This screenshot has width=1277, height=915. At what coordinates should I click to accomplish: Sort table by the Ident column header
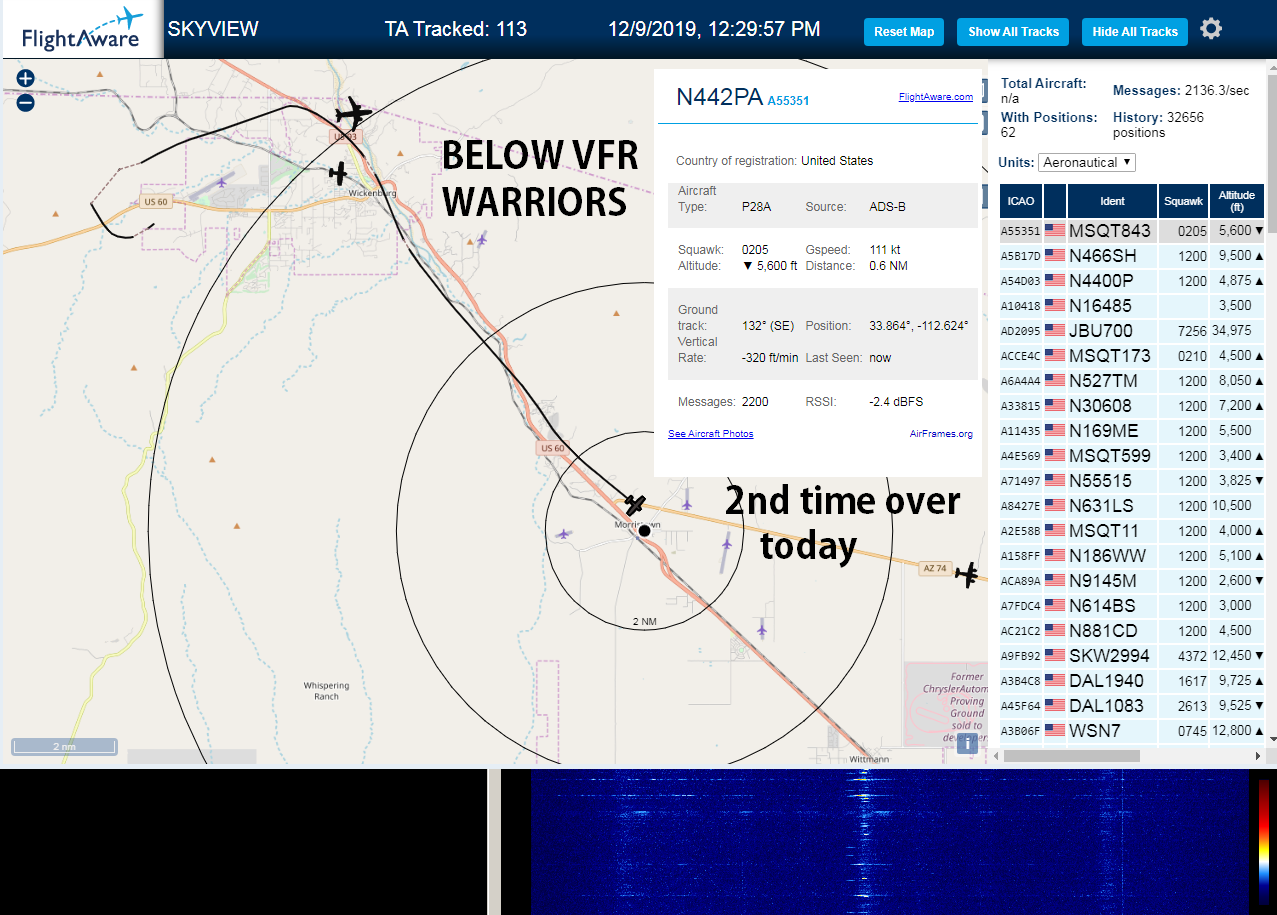coord(1113,201)
